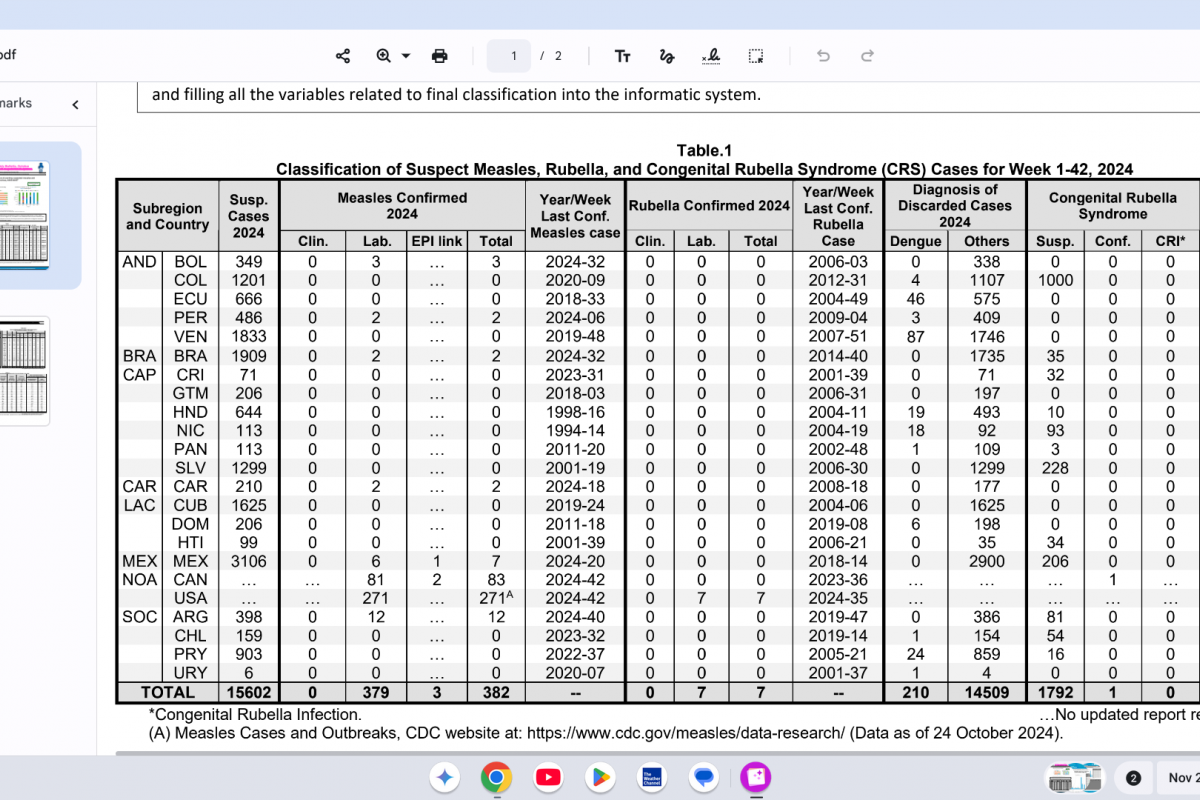
Task: Click the zoom magnifier icon
Action: [x=383, y=56]
